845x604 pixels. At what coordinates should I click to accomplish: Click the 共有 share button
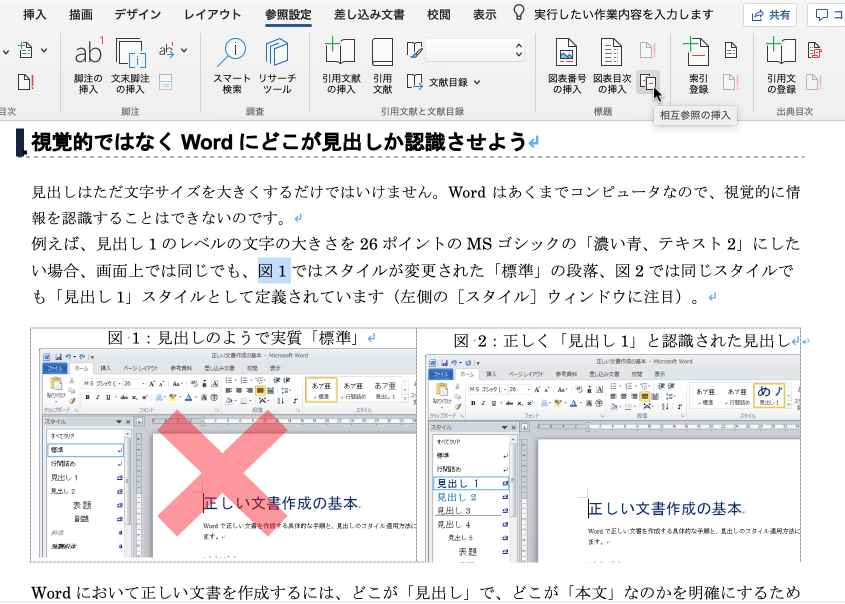point(770,15)
